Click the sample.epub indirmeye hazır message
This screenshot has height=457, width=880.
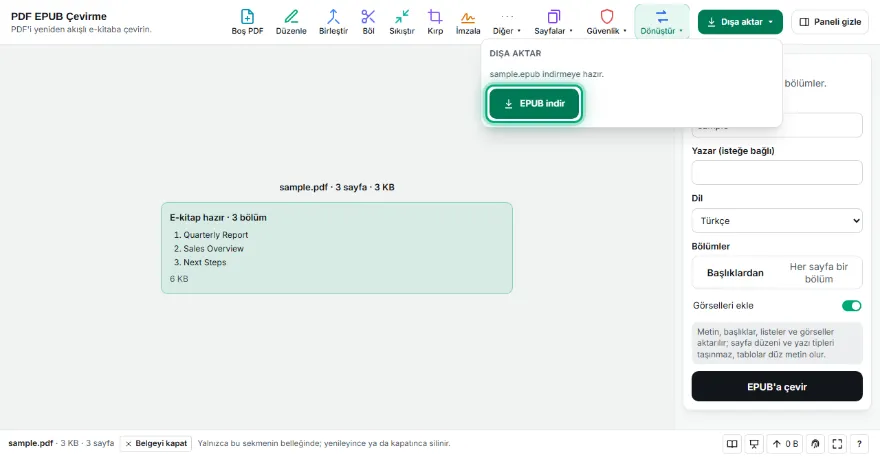tap(546, 74)
